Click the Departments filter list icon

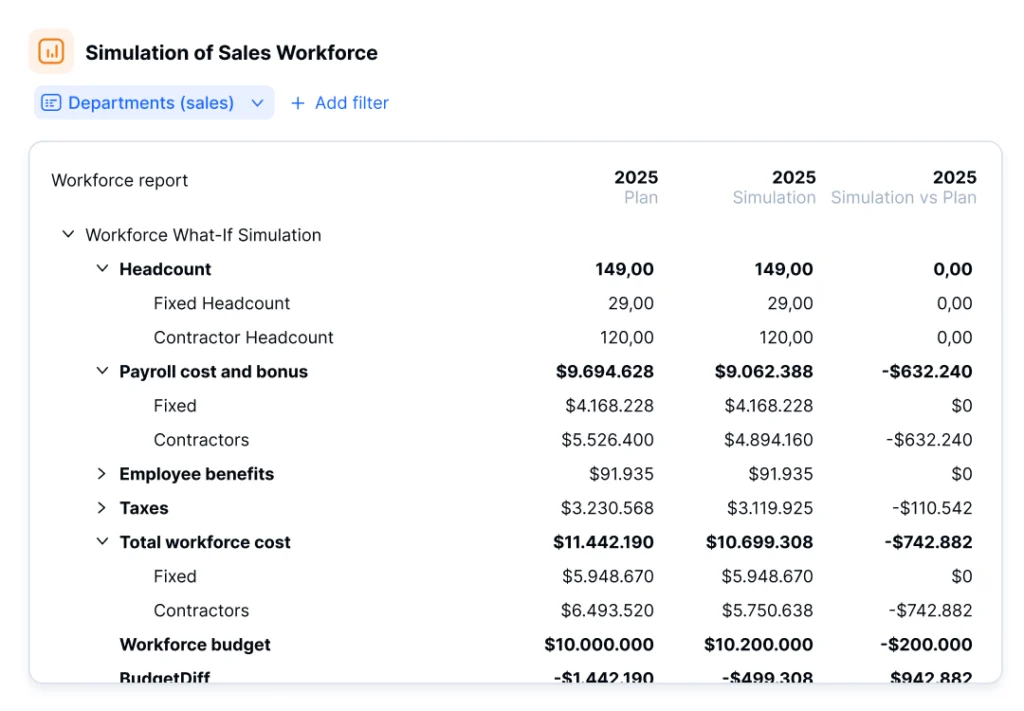coord(51,103)
